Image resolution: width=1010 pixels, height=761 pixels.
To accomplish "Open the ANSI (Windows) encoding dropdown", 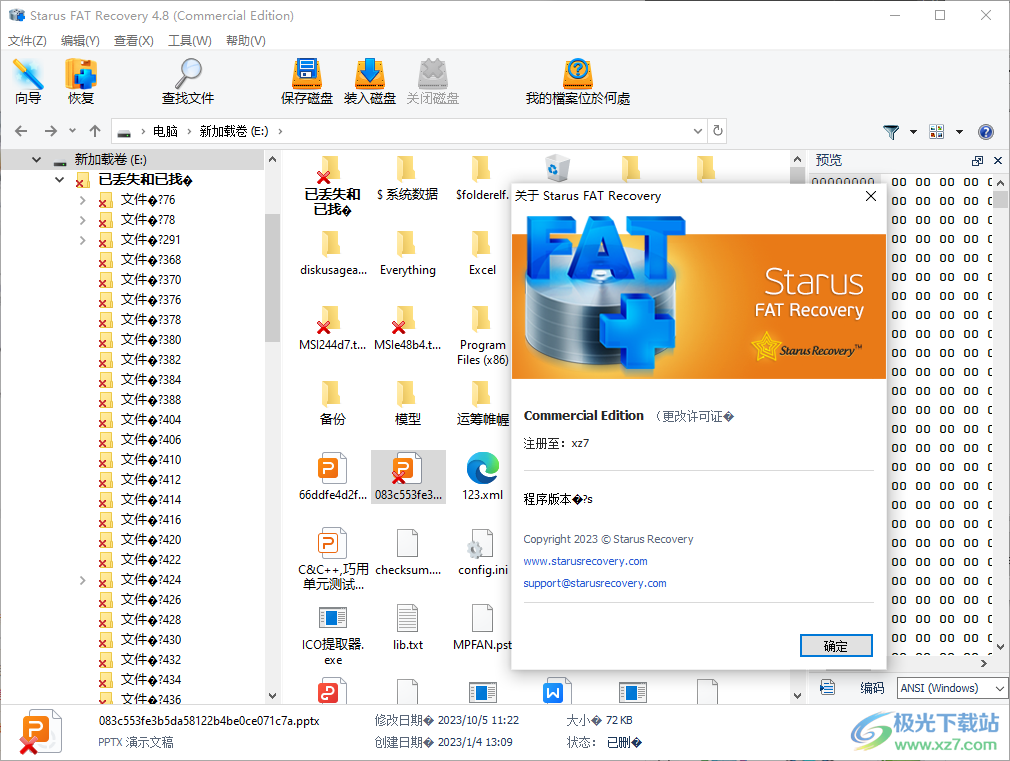I will pyautogui.click(x=950, y=688).
